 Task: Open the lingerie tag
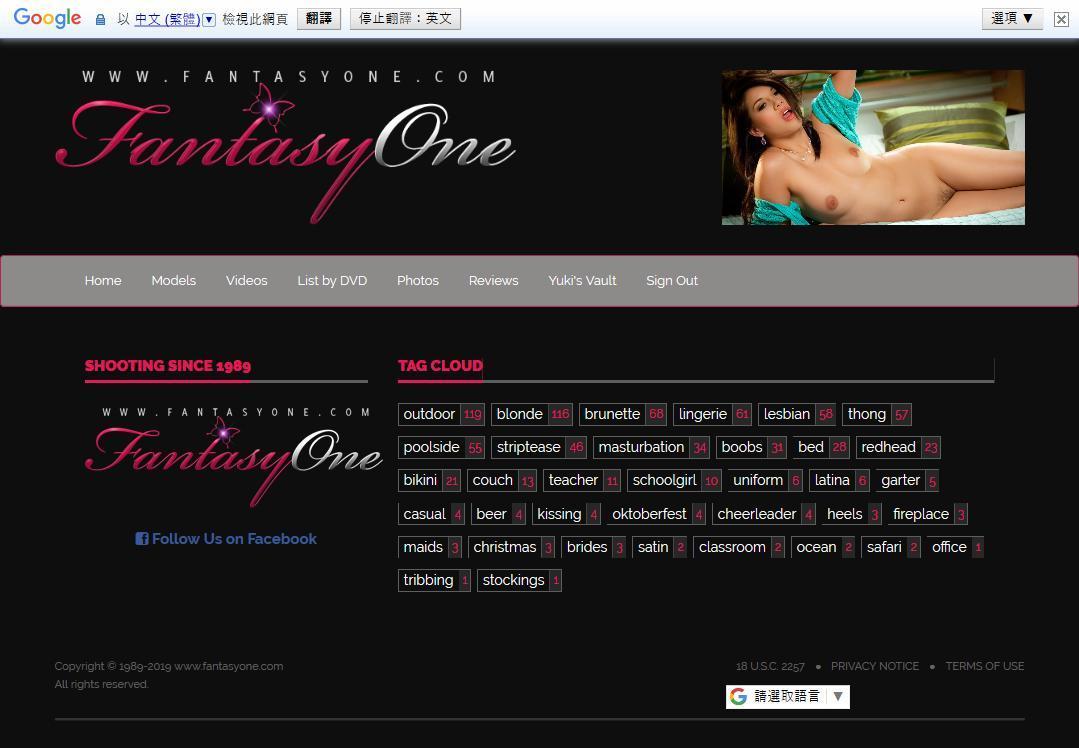click(x=712, y=414)
